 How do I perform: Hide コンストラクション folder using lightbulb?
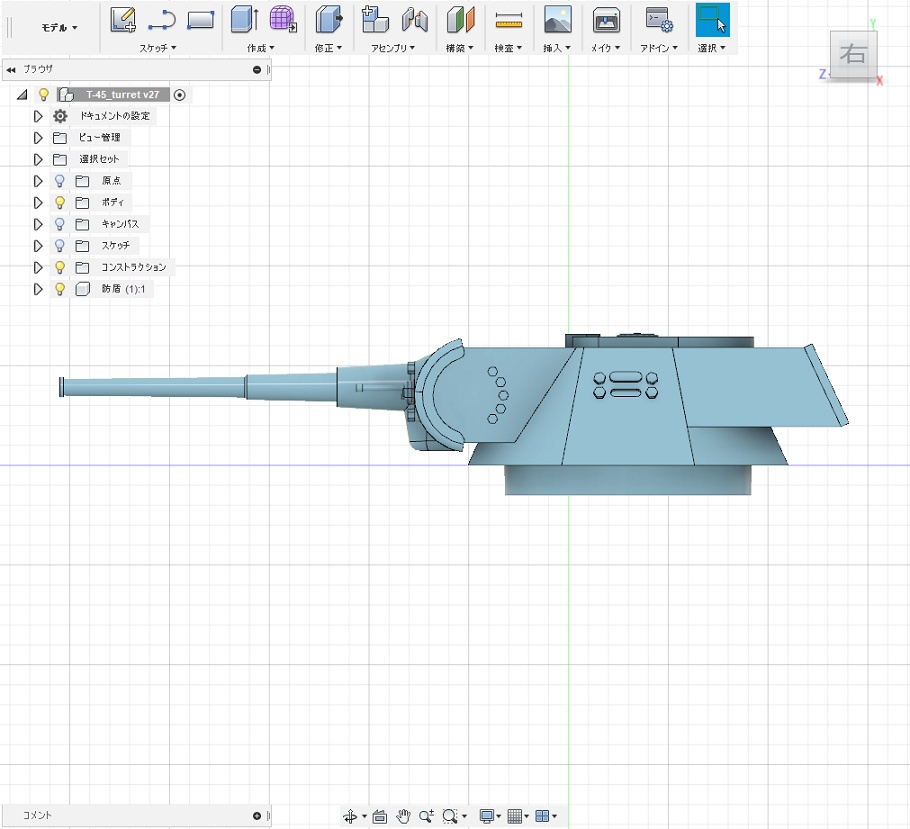pyautogui.click(x=60, y=267)
